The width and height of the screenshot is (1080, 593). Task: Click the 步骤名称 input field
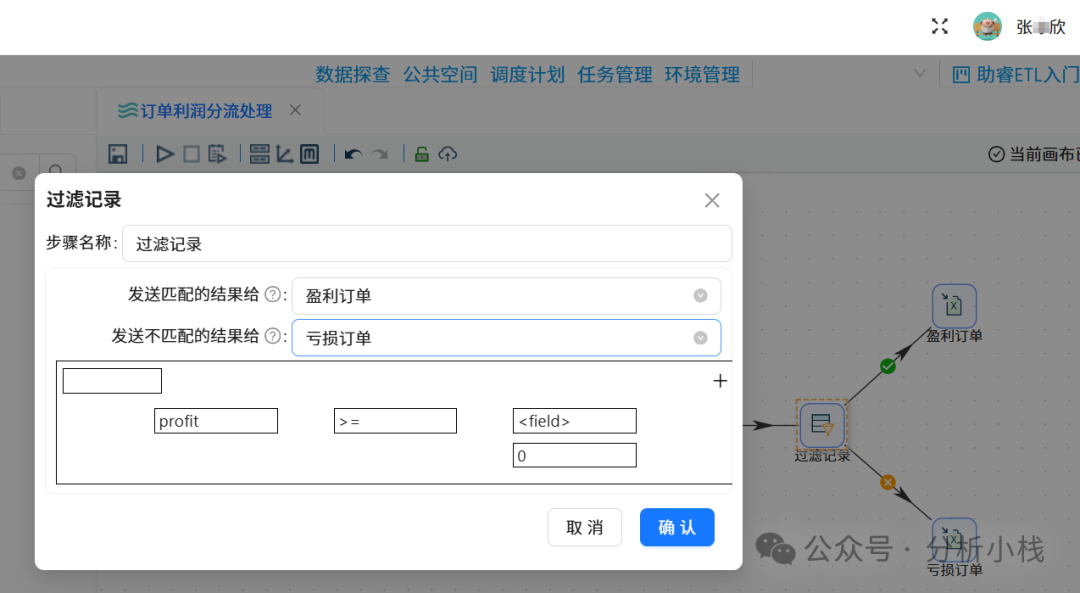click(x=427, y=244)
